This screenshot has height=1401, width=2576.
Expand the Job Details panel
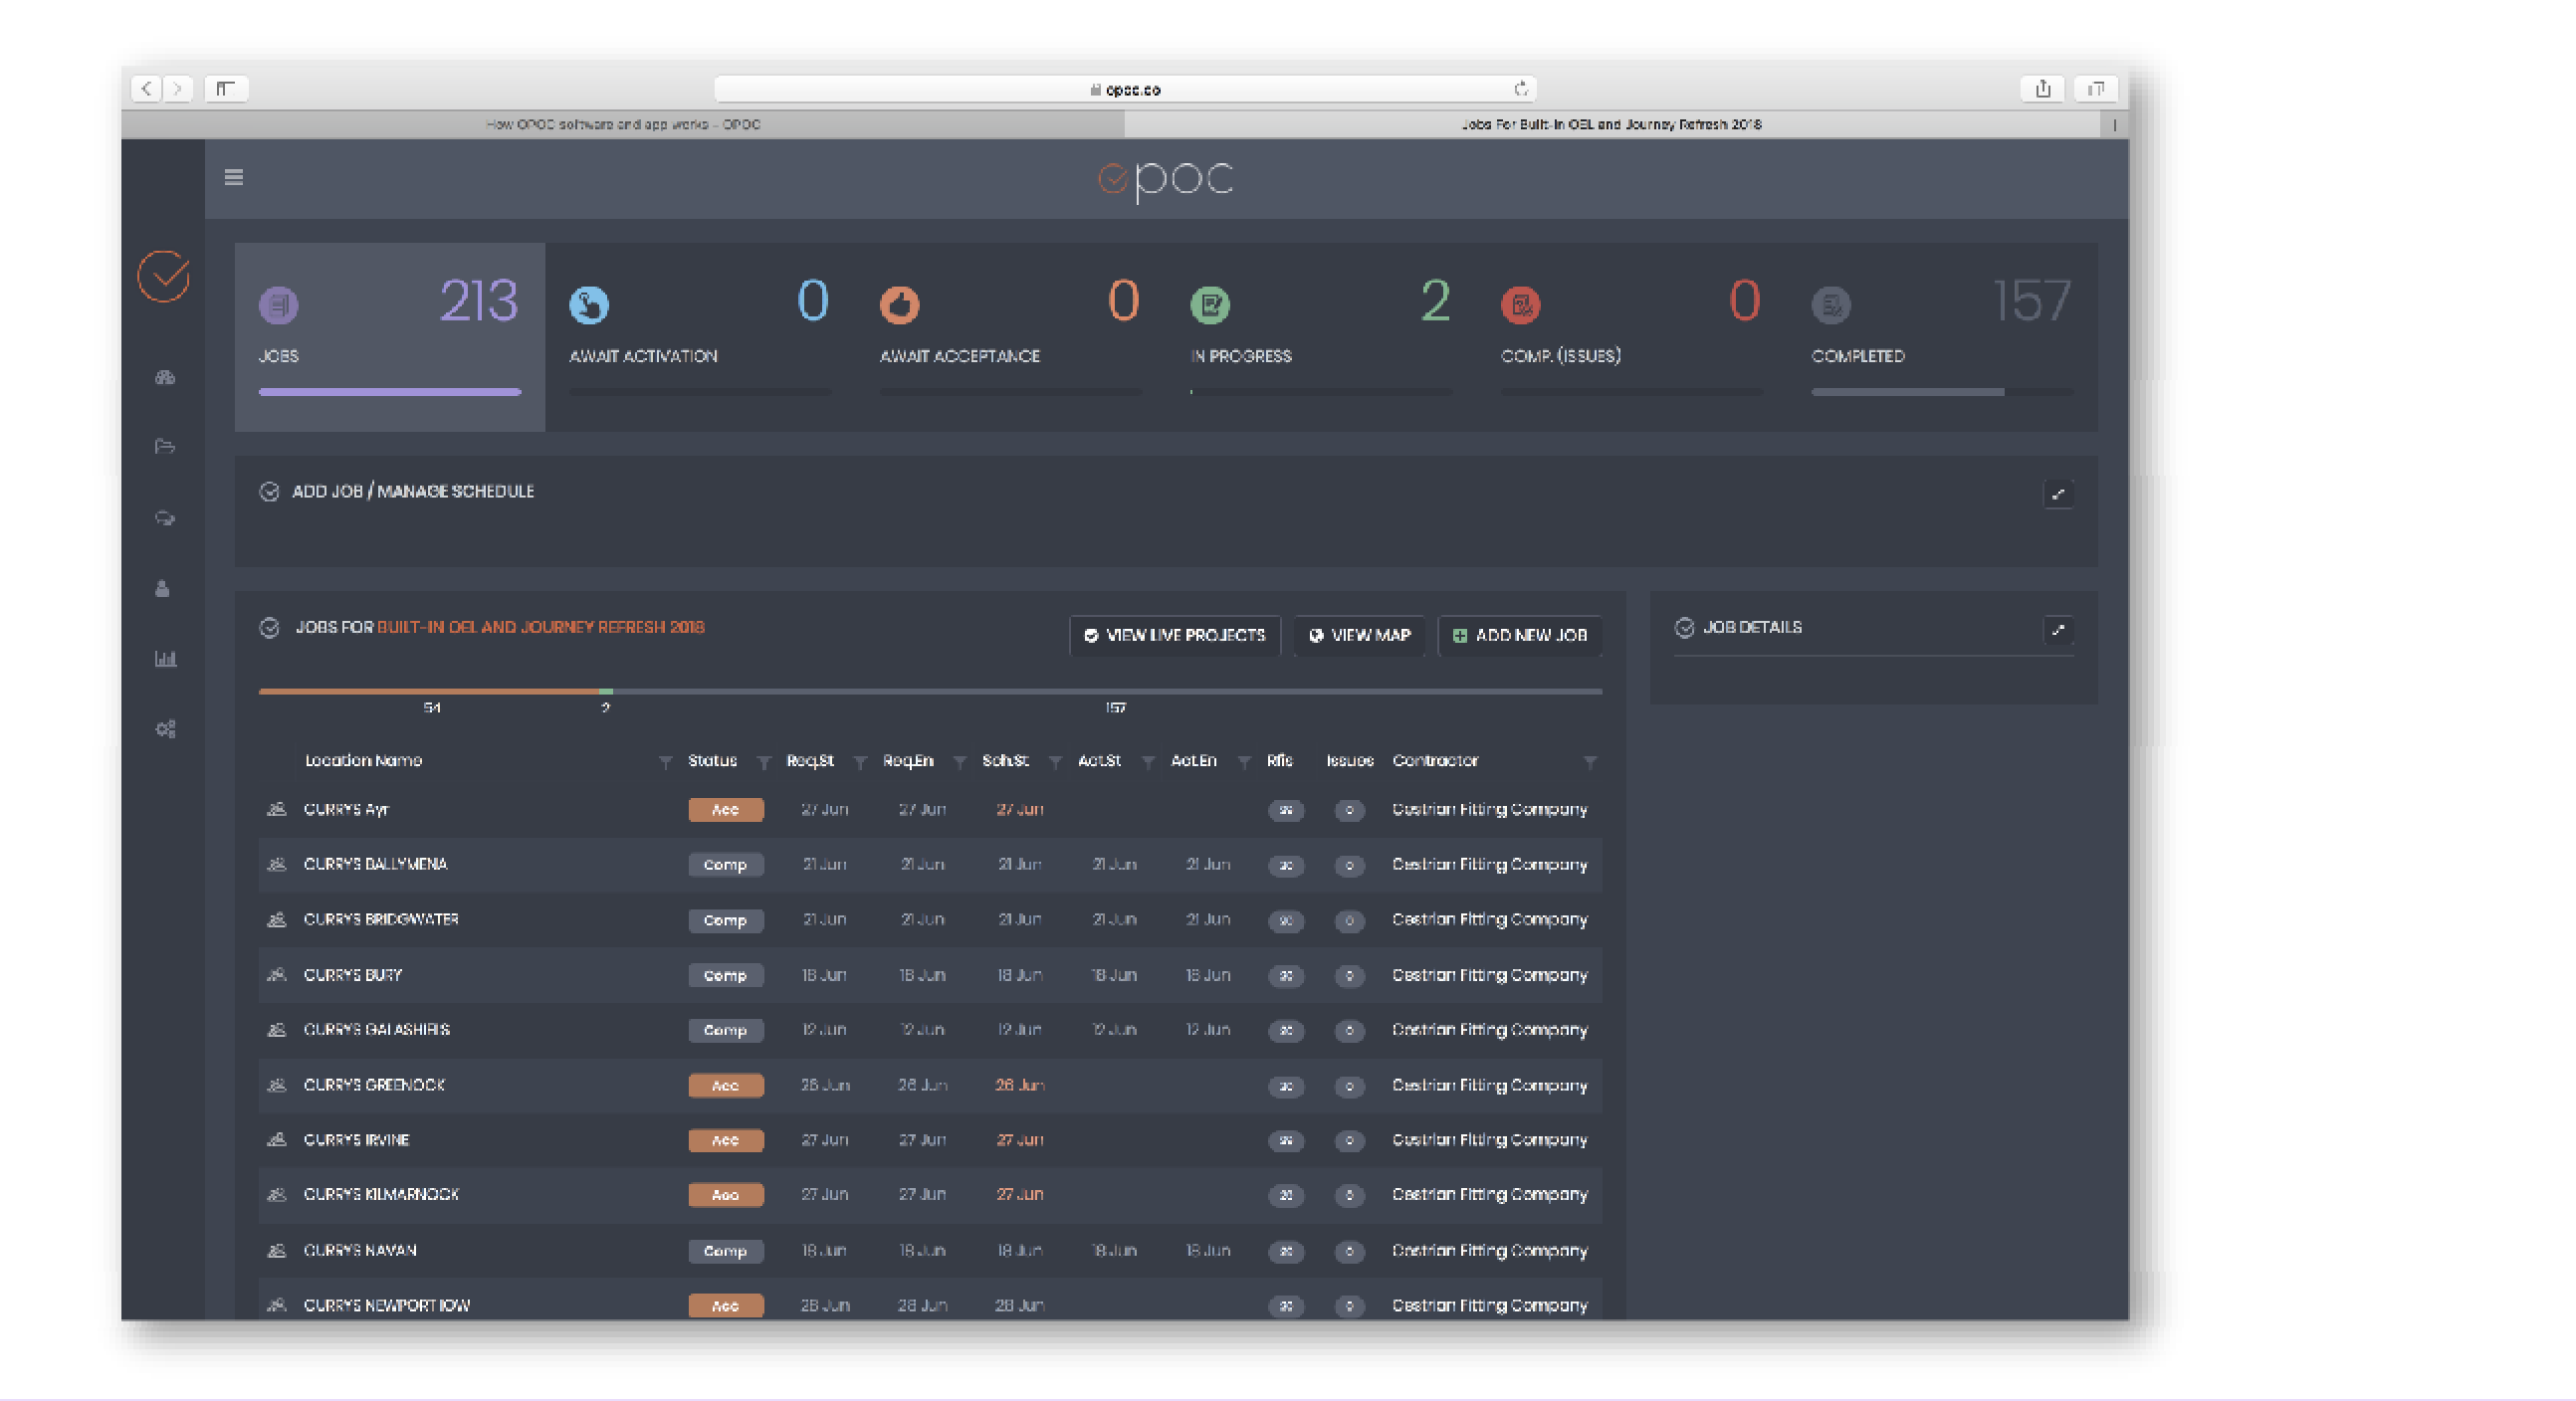[x=2058, y=630]
